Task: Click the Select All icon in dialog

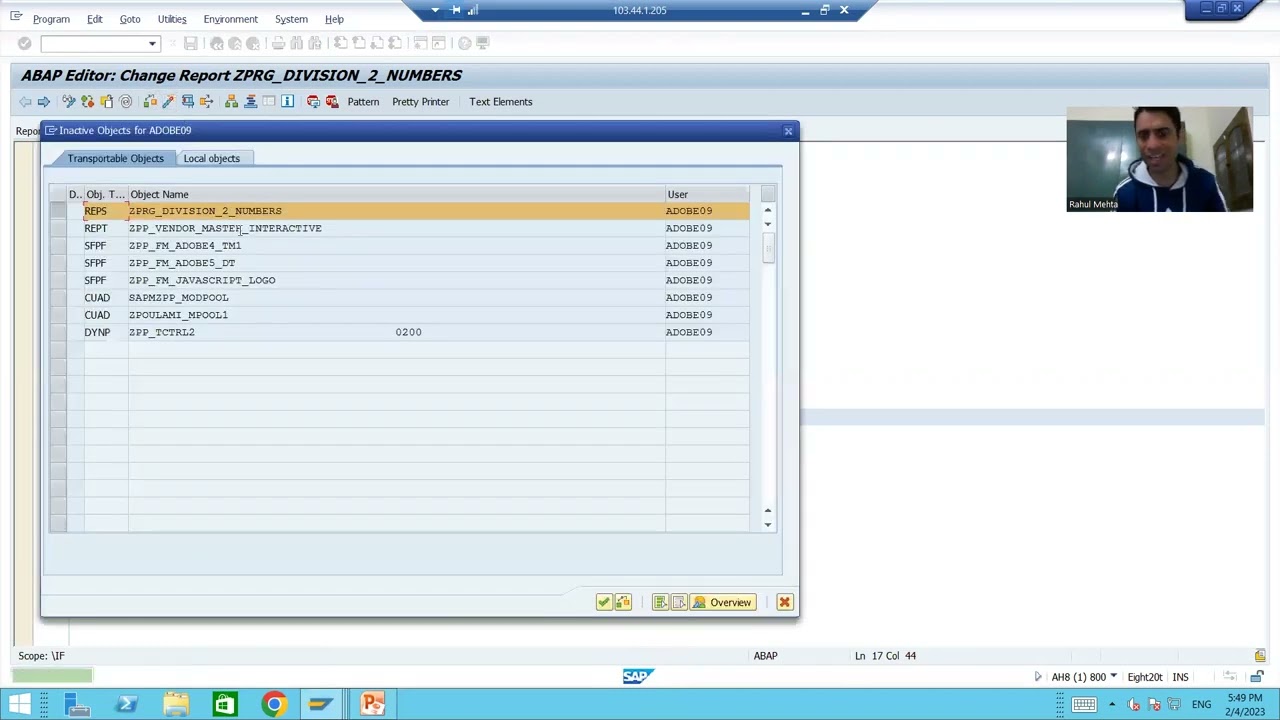Action: 660,602
